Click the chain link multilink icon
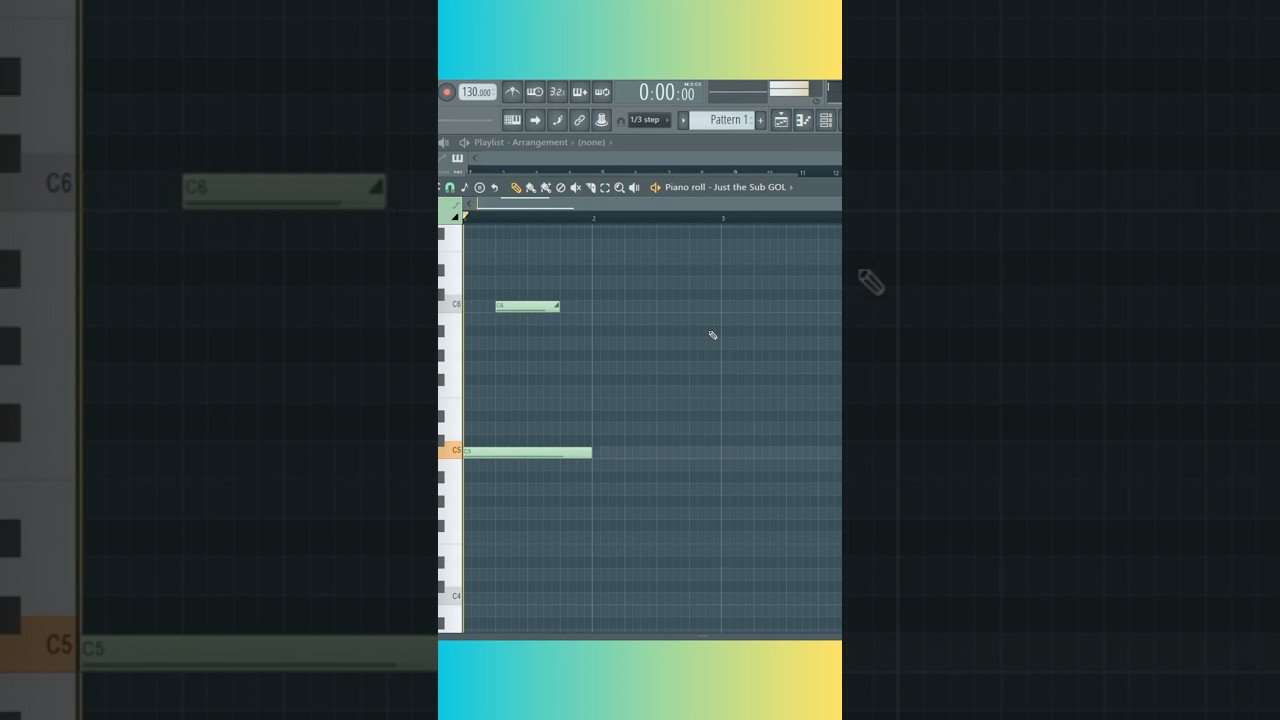The height and width of the screenshot is (720, 1280). (580, 120)
